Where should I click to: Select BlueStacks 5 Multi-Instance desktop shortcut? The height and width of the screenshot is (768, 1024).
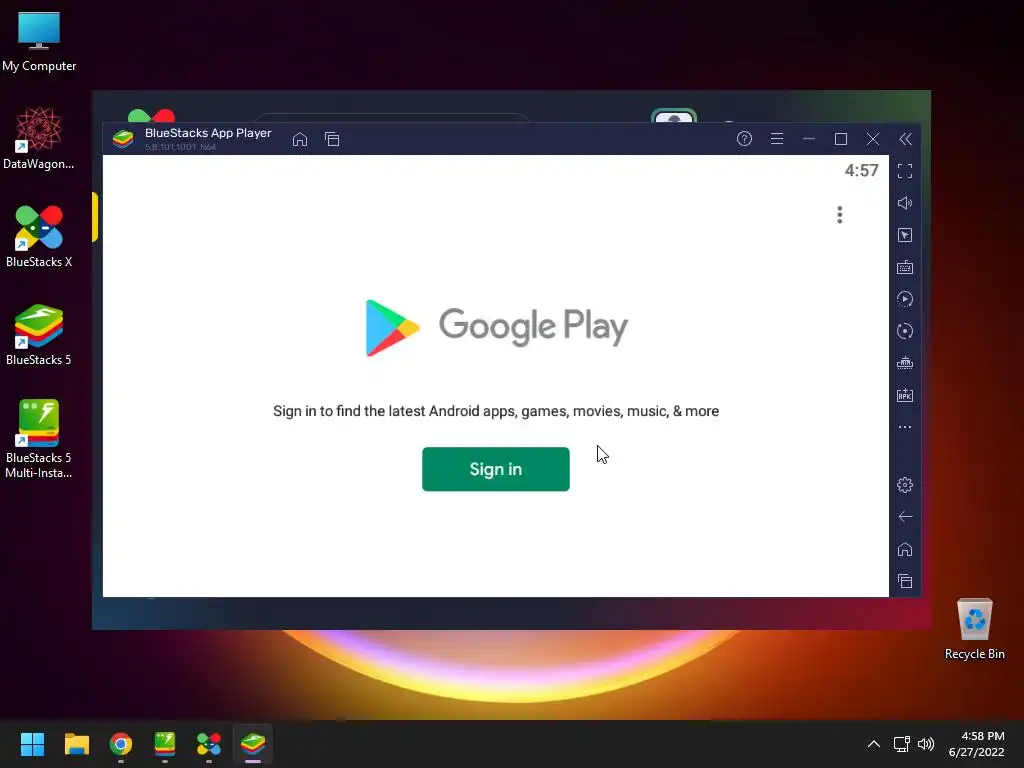(39, 439)
